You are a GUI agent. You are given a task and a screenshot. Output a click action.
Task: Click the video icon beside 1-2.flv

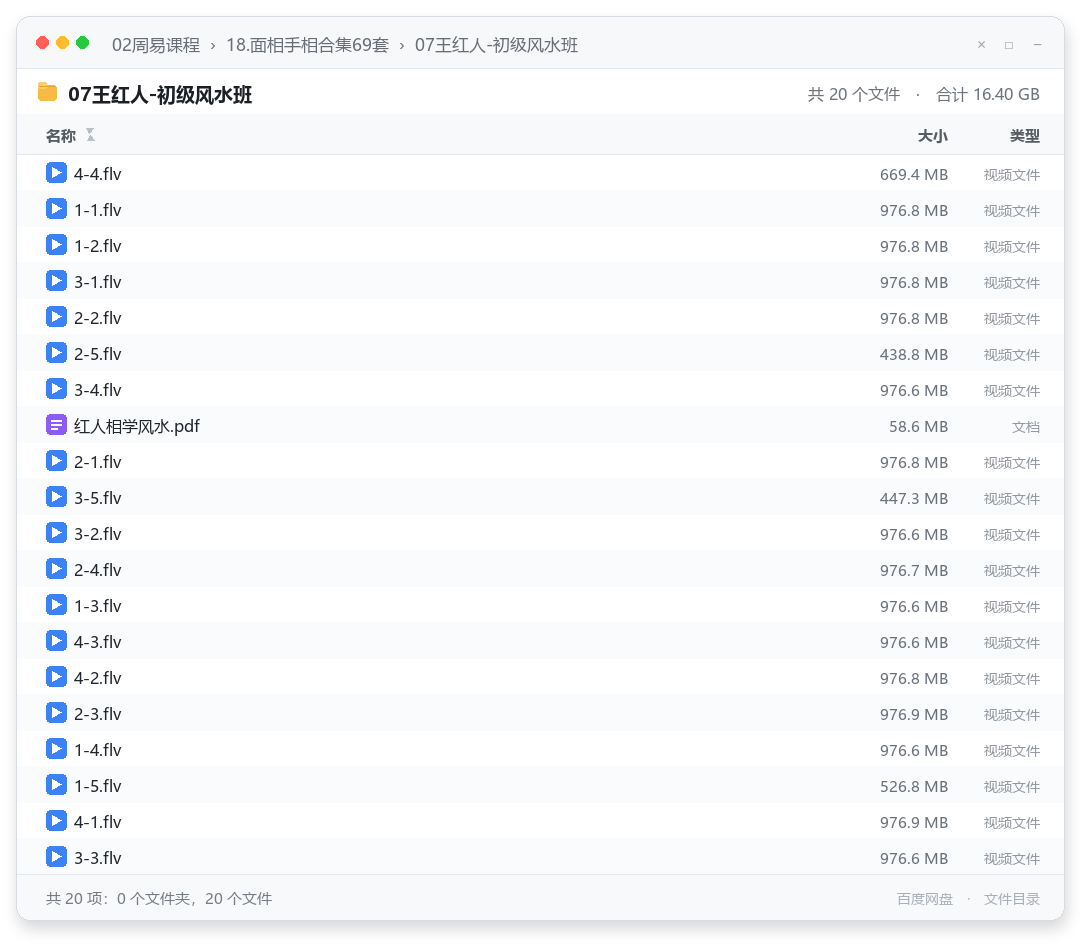[56, 244]
